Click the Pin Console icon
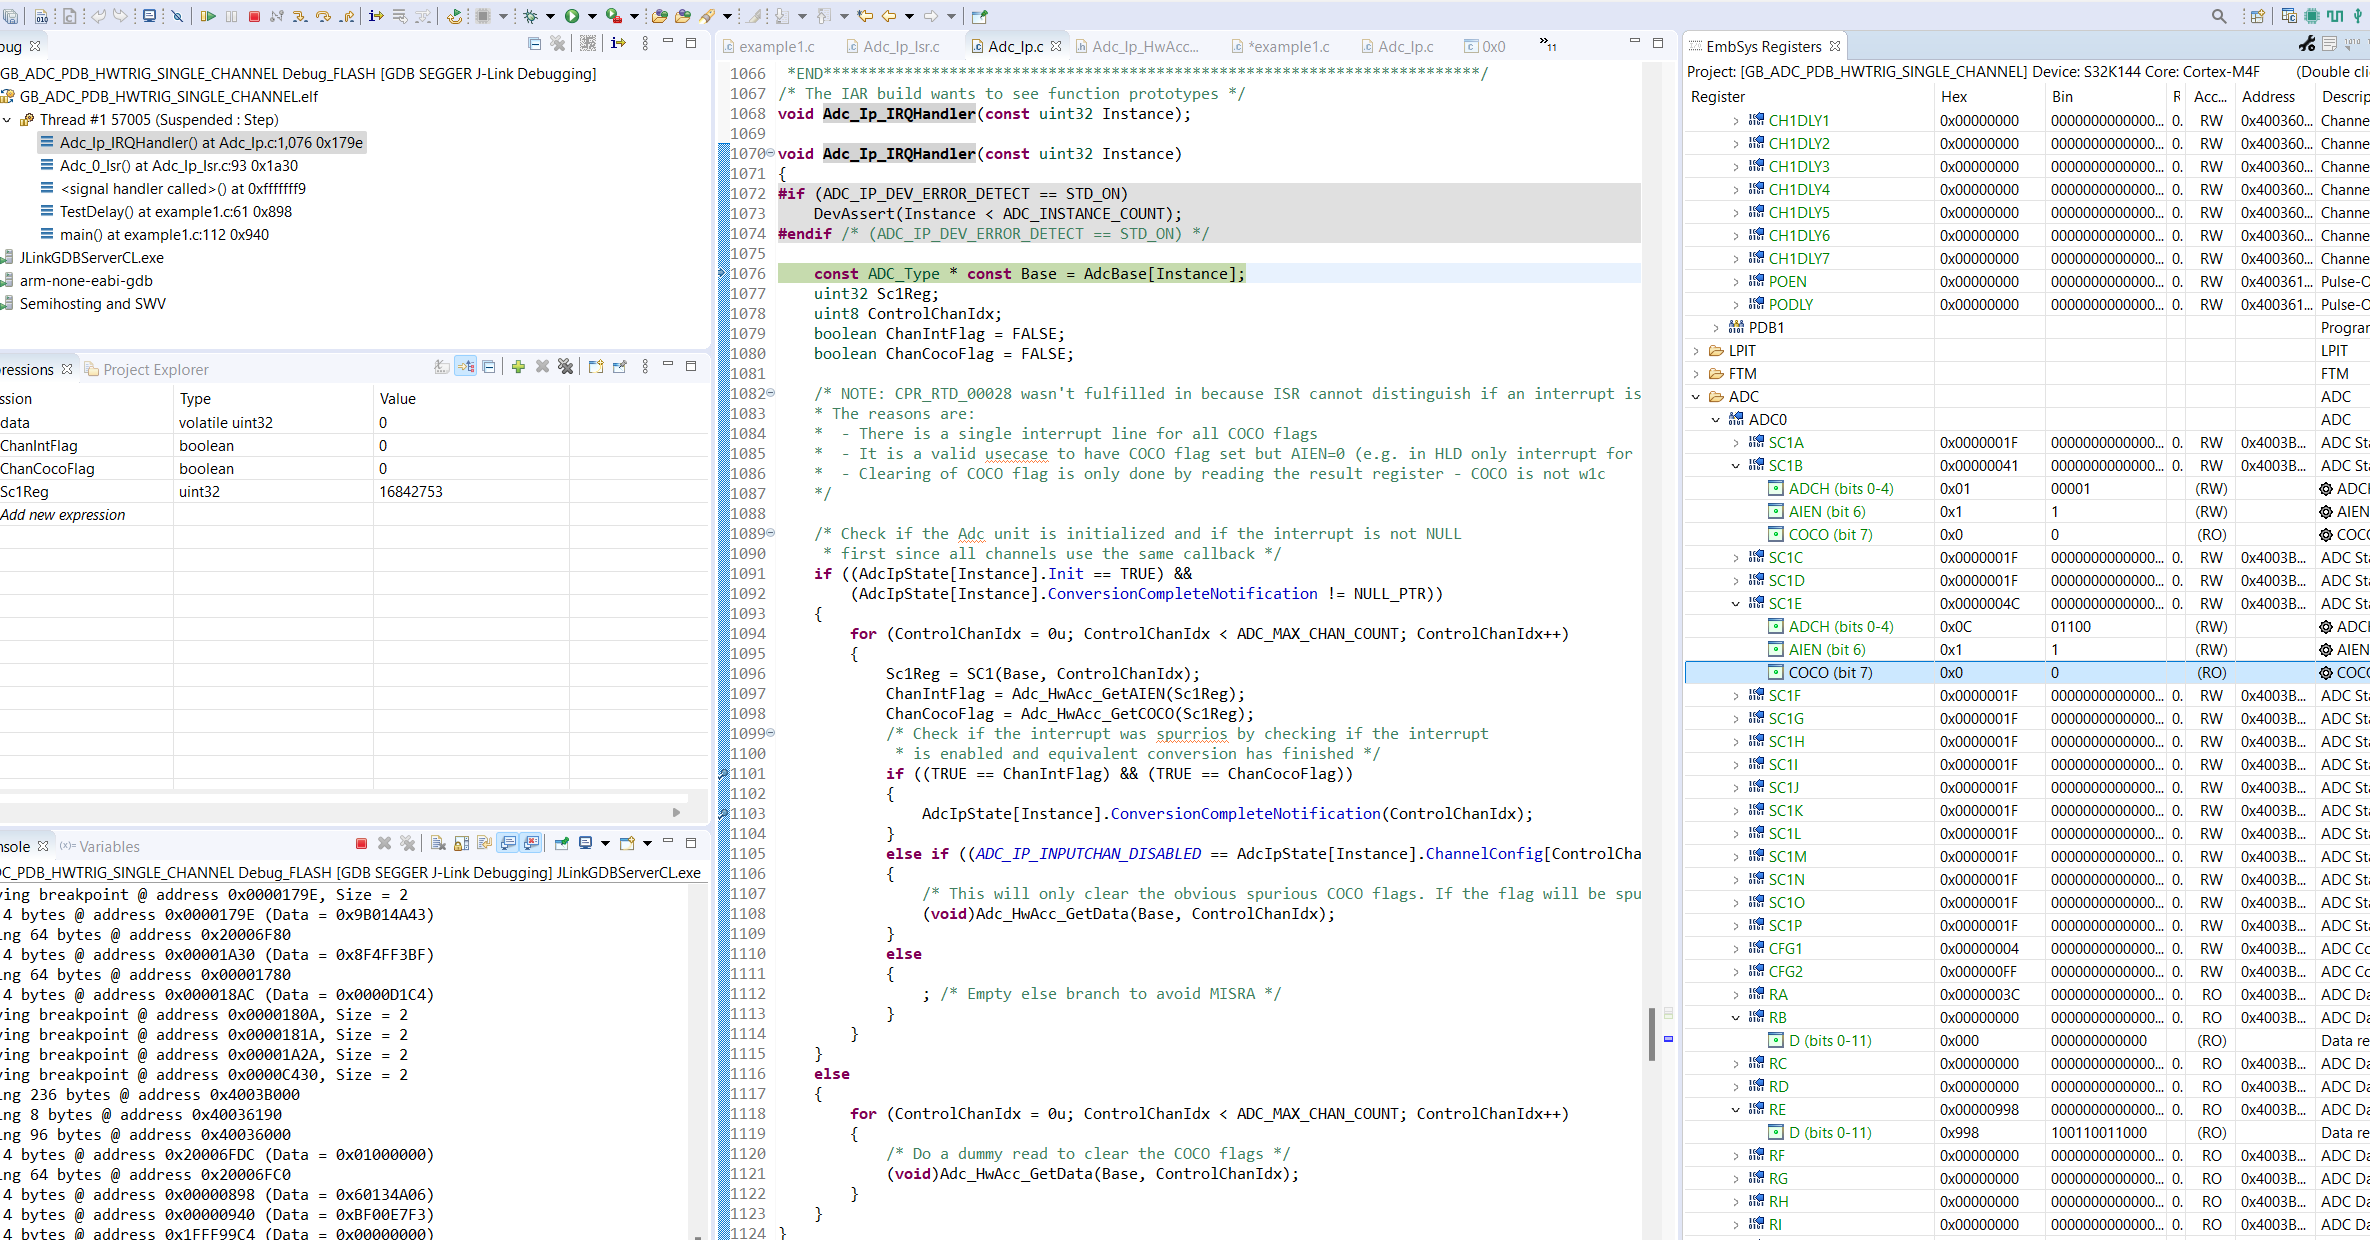The width and height of the screenshot is (2370, 1240). pyautogui.click(x=562, y=844)
